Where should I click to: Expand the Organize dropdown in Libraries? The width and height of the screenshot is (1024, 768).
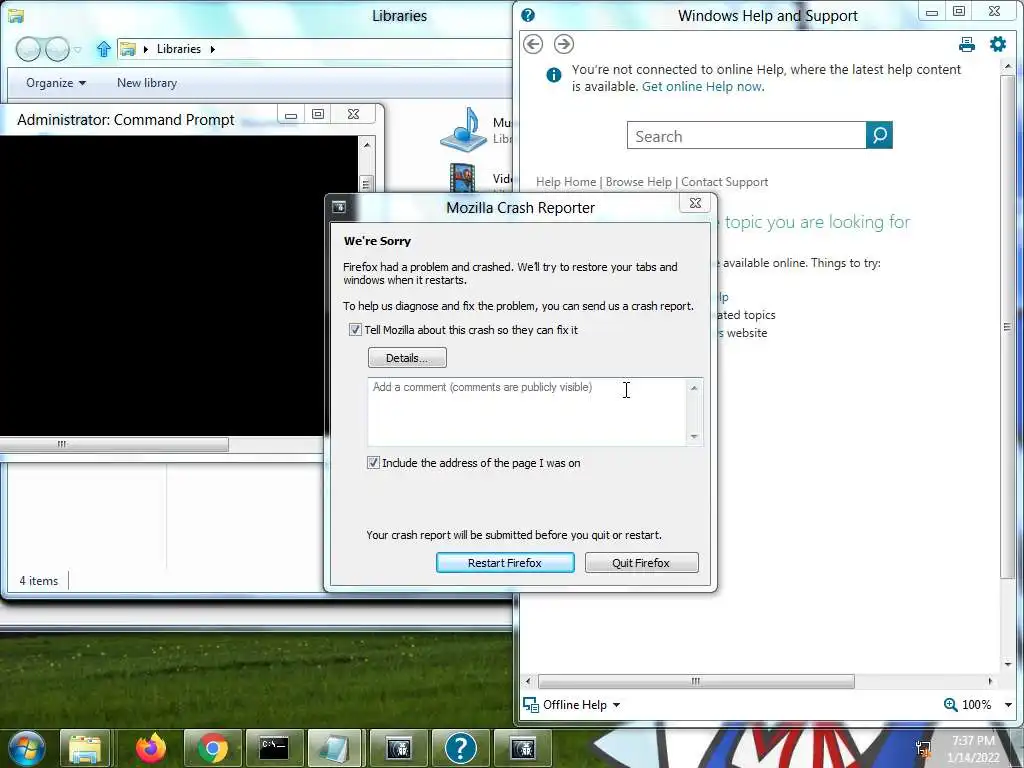(x=56, y=83)
